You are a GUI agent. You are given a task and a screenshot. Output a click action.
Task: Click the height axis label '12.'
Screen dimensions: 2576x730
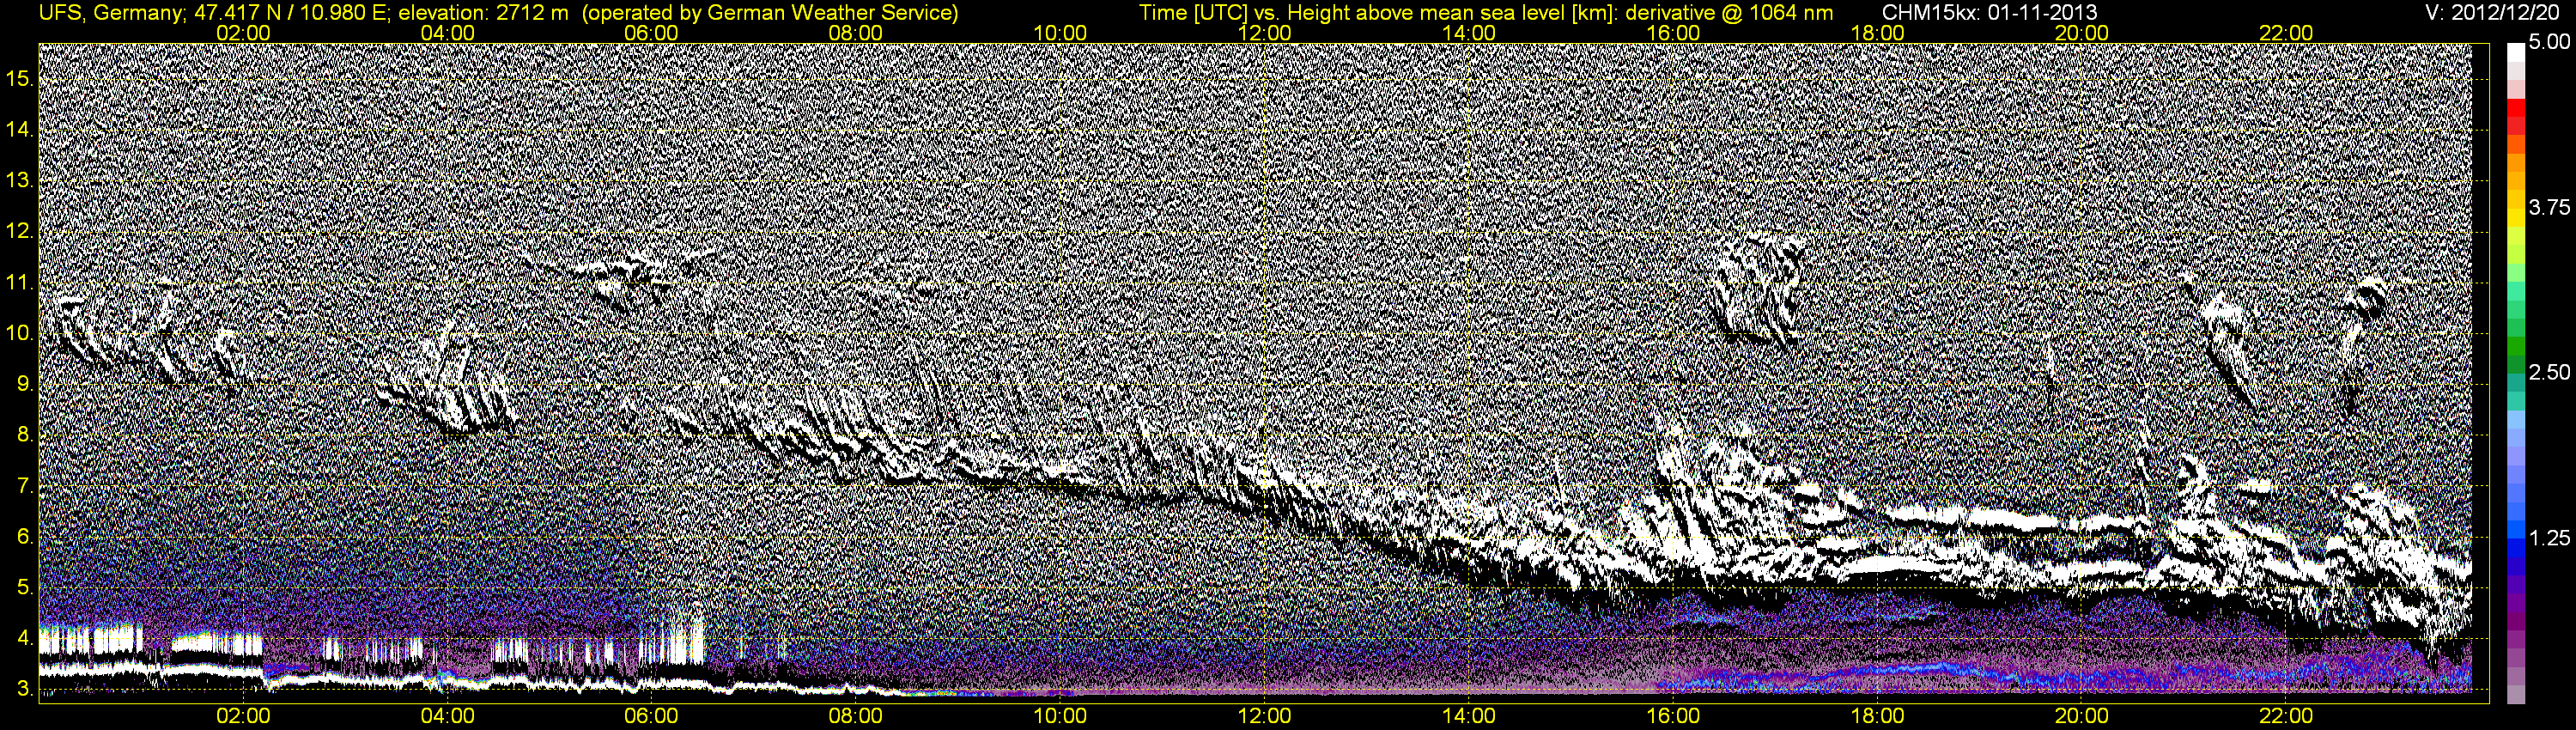click(x=20, y=231)
